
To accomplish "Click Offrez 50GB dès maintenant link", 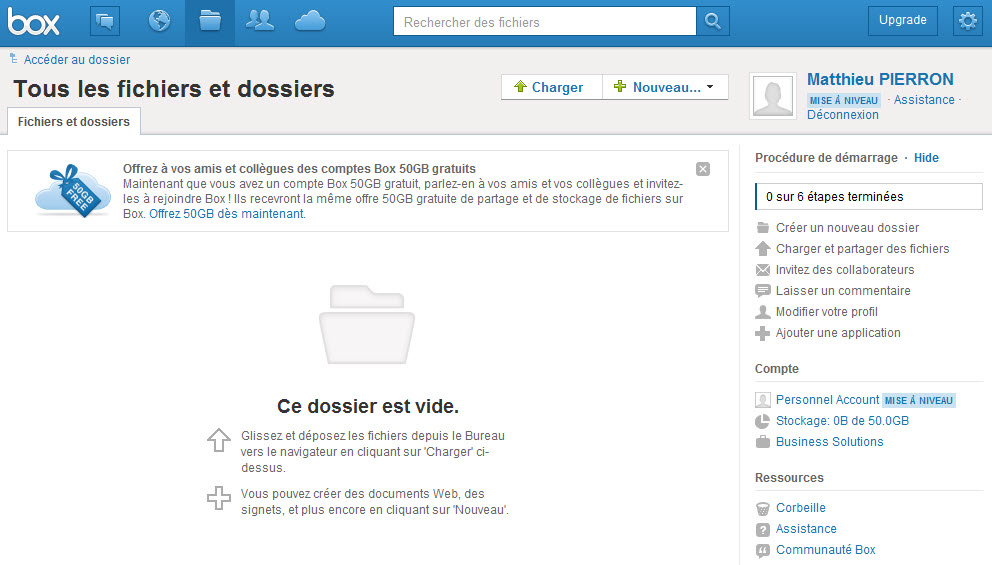I will coord(227,214).
